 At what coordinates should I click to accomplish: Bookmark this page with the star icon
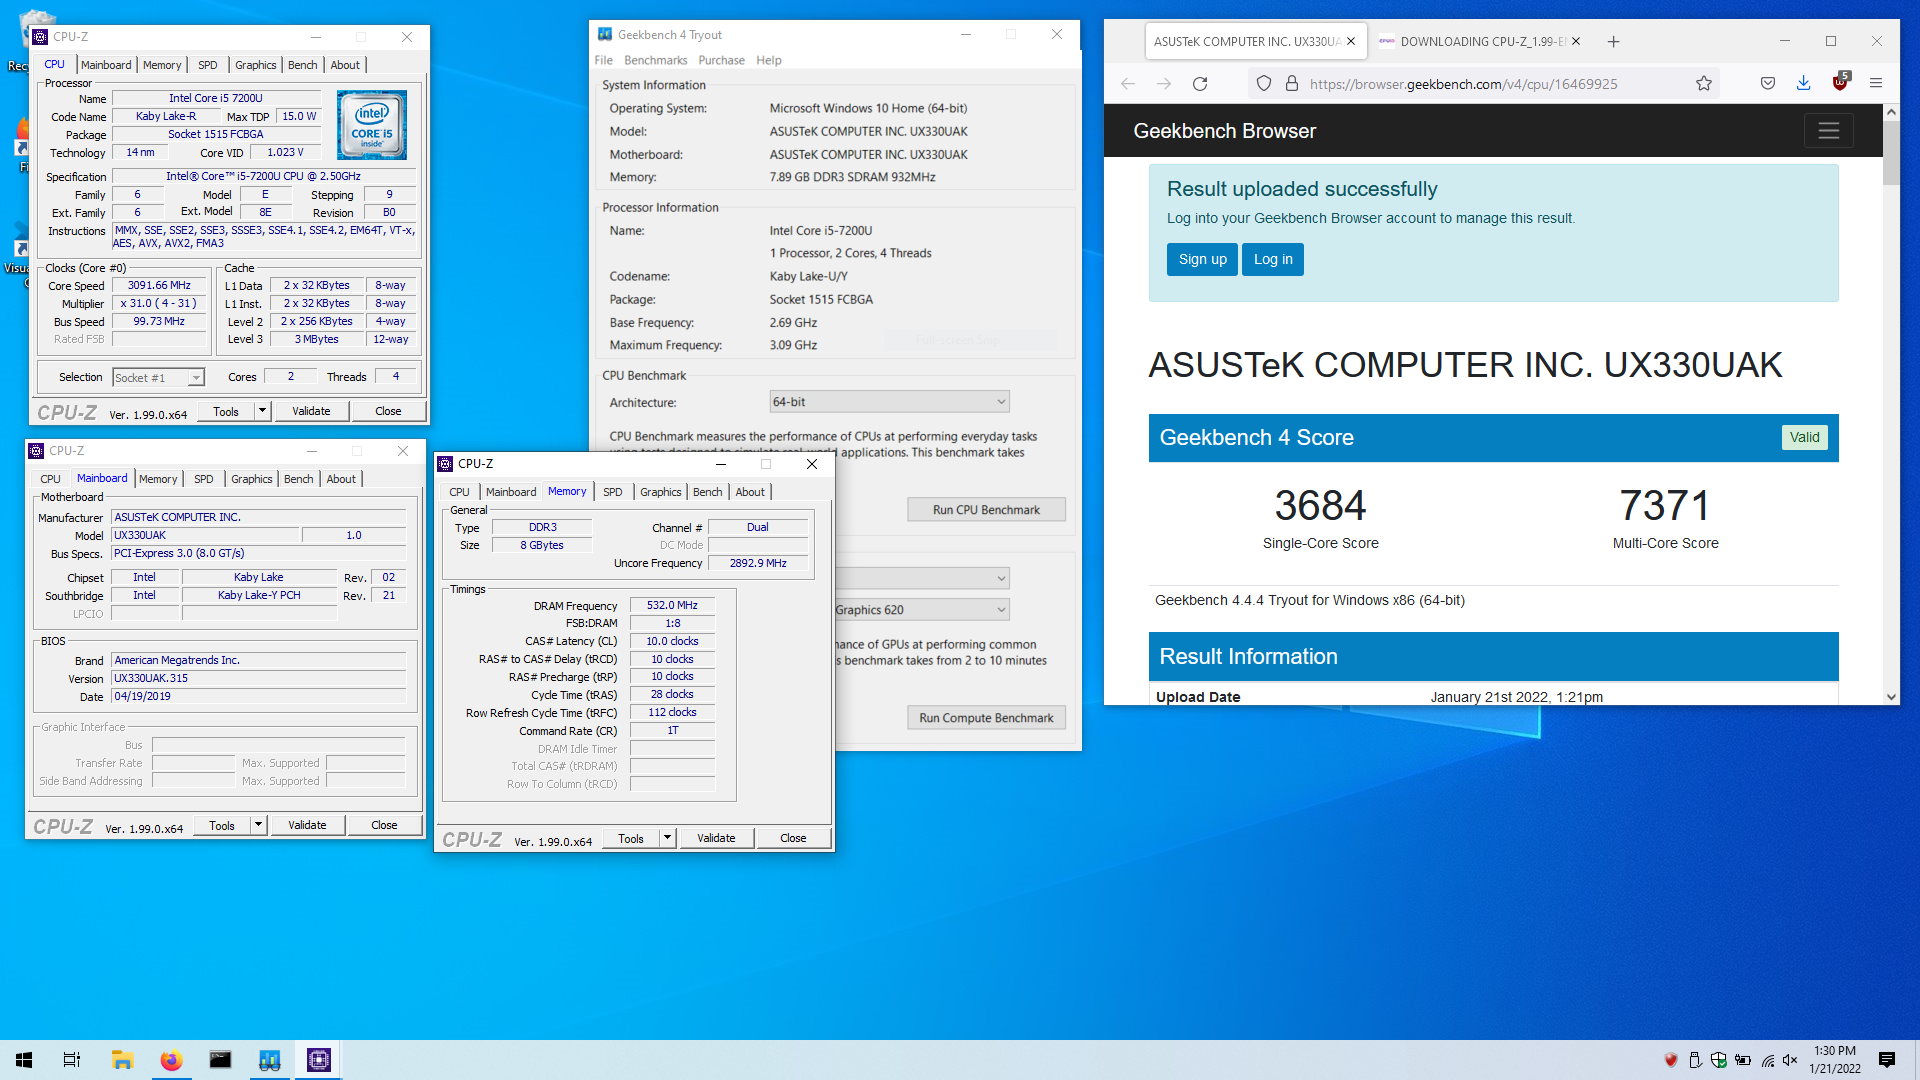(x=1704, y=84)
